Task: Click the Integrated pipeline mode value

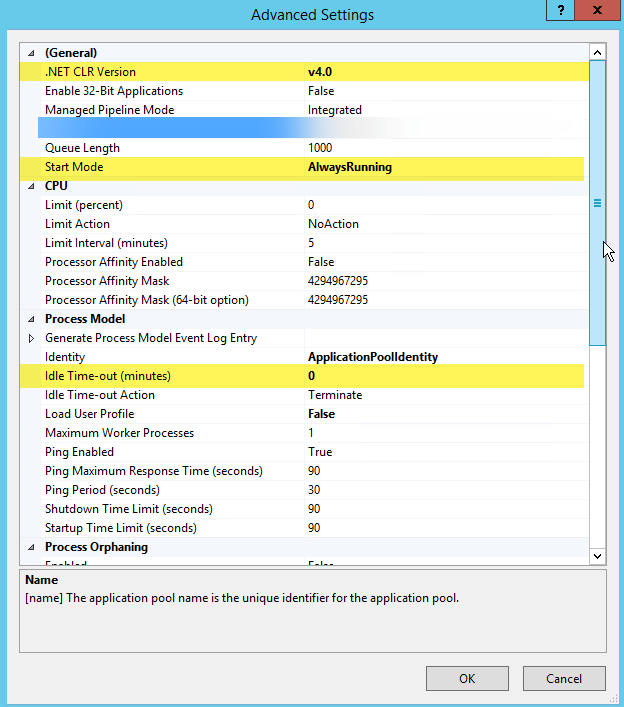Action: point(335,110)
